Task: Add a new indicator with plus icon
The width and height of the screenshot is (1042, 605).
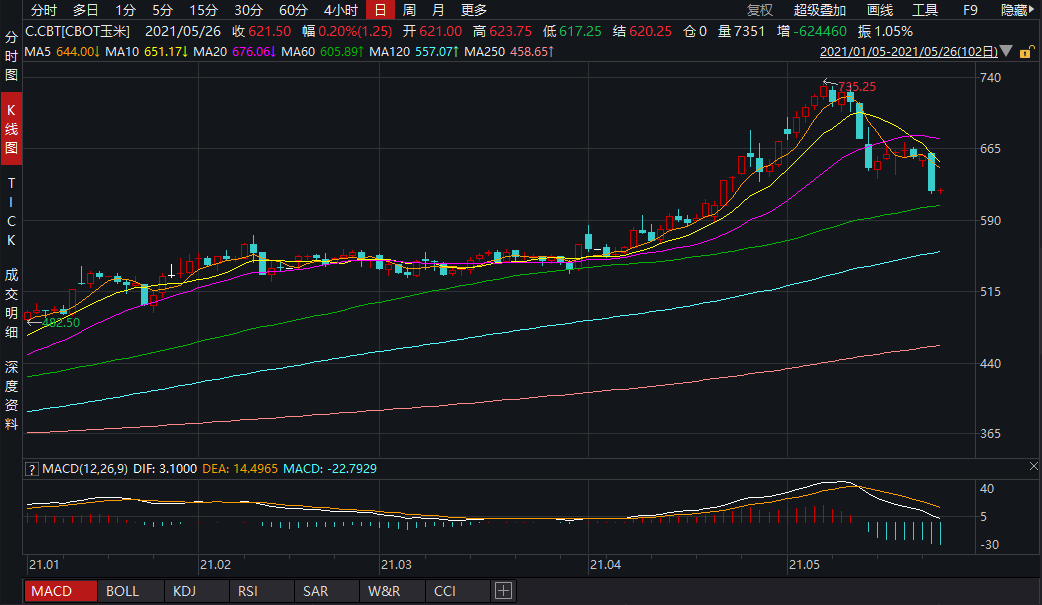Action: (503, 591)
